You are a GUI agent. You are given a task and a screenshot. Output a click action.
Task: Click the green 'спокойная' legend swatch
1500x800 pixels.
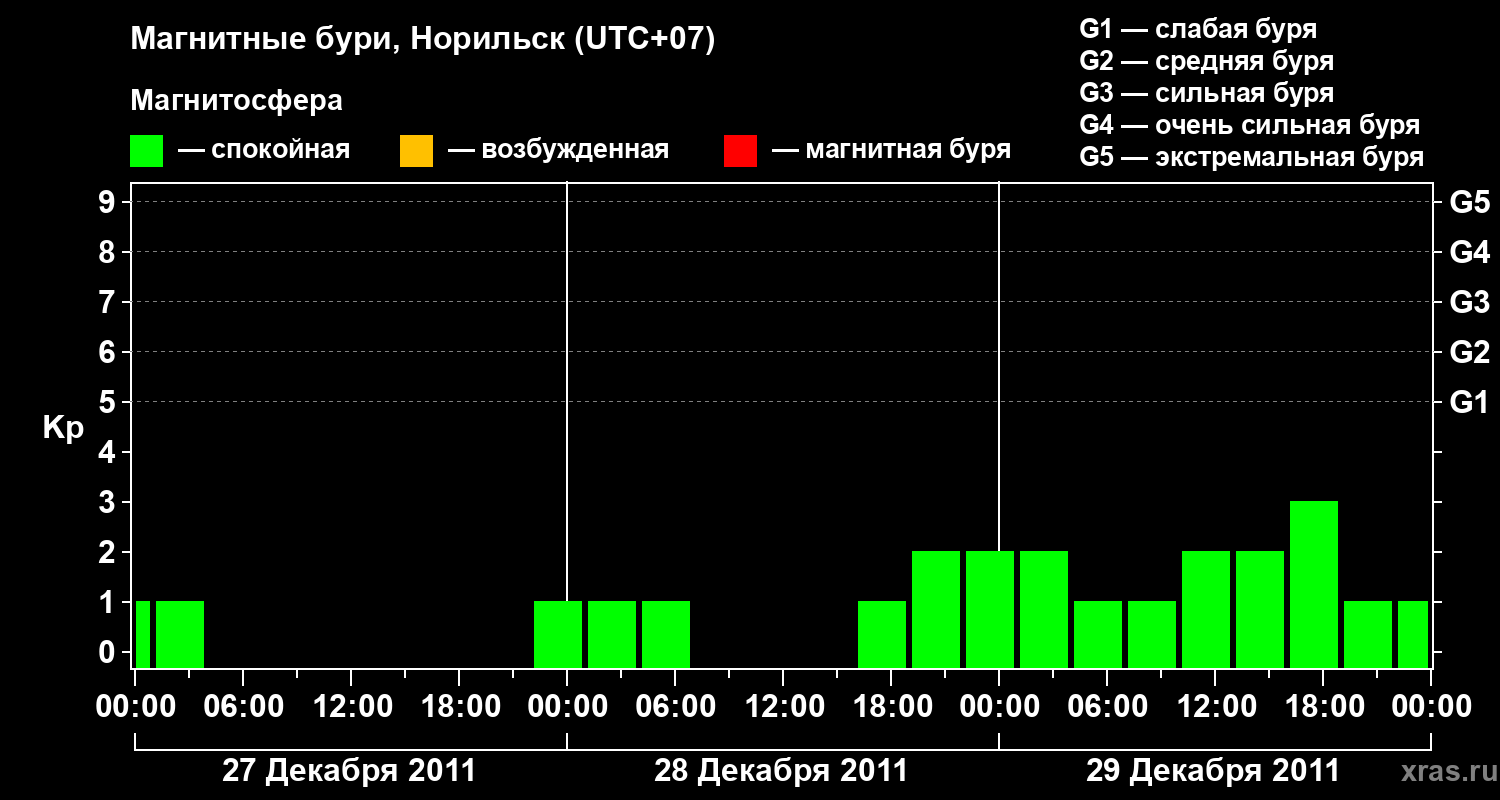[x=147, y=151]
